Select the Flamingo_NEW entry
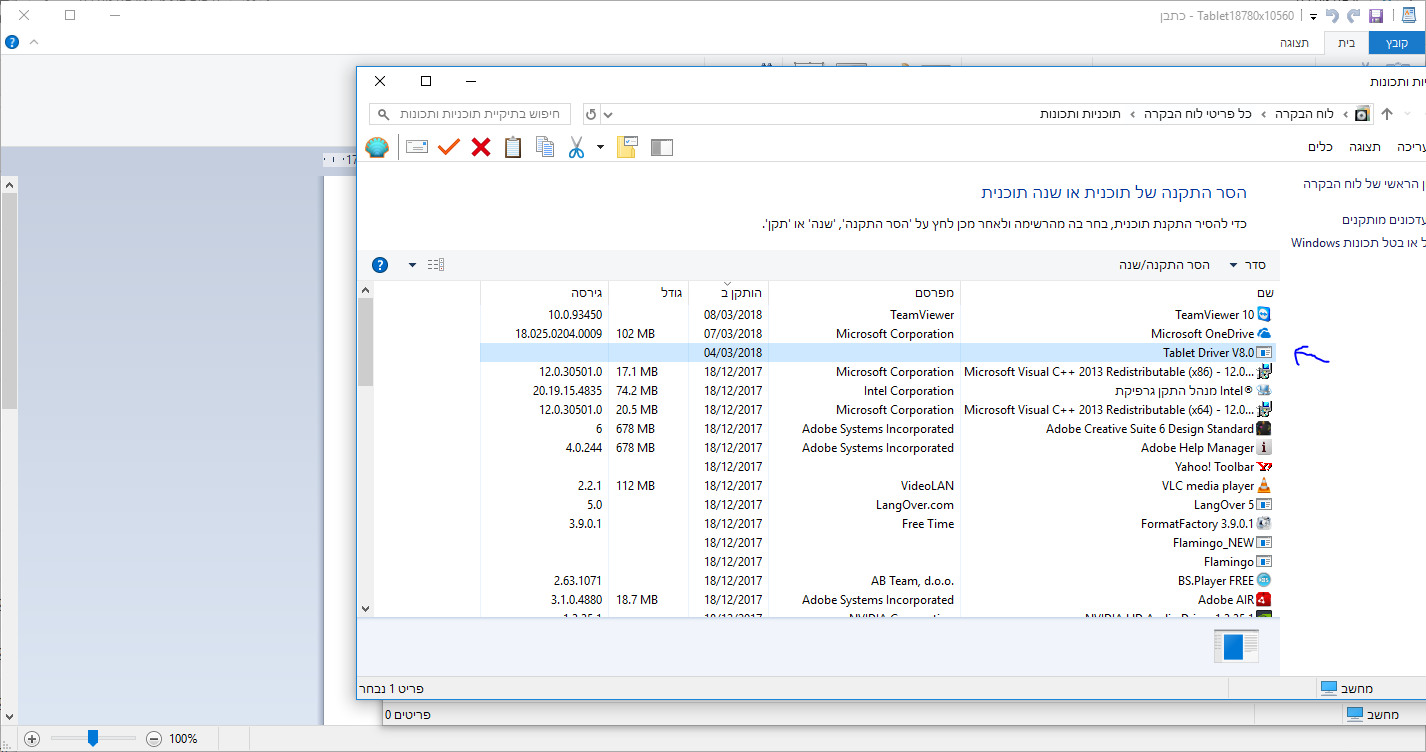Viewport: 1426px width, 752px height. [878, 543]
